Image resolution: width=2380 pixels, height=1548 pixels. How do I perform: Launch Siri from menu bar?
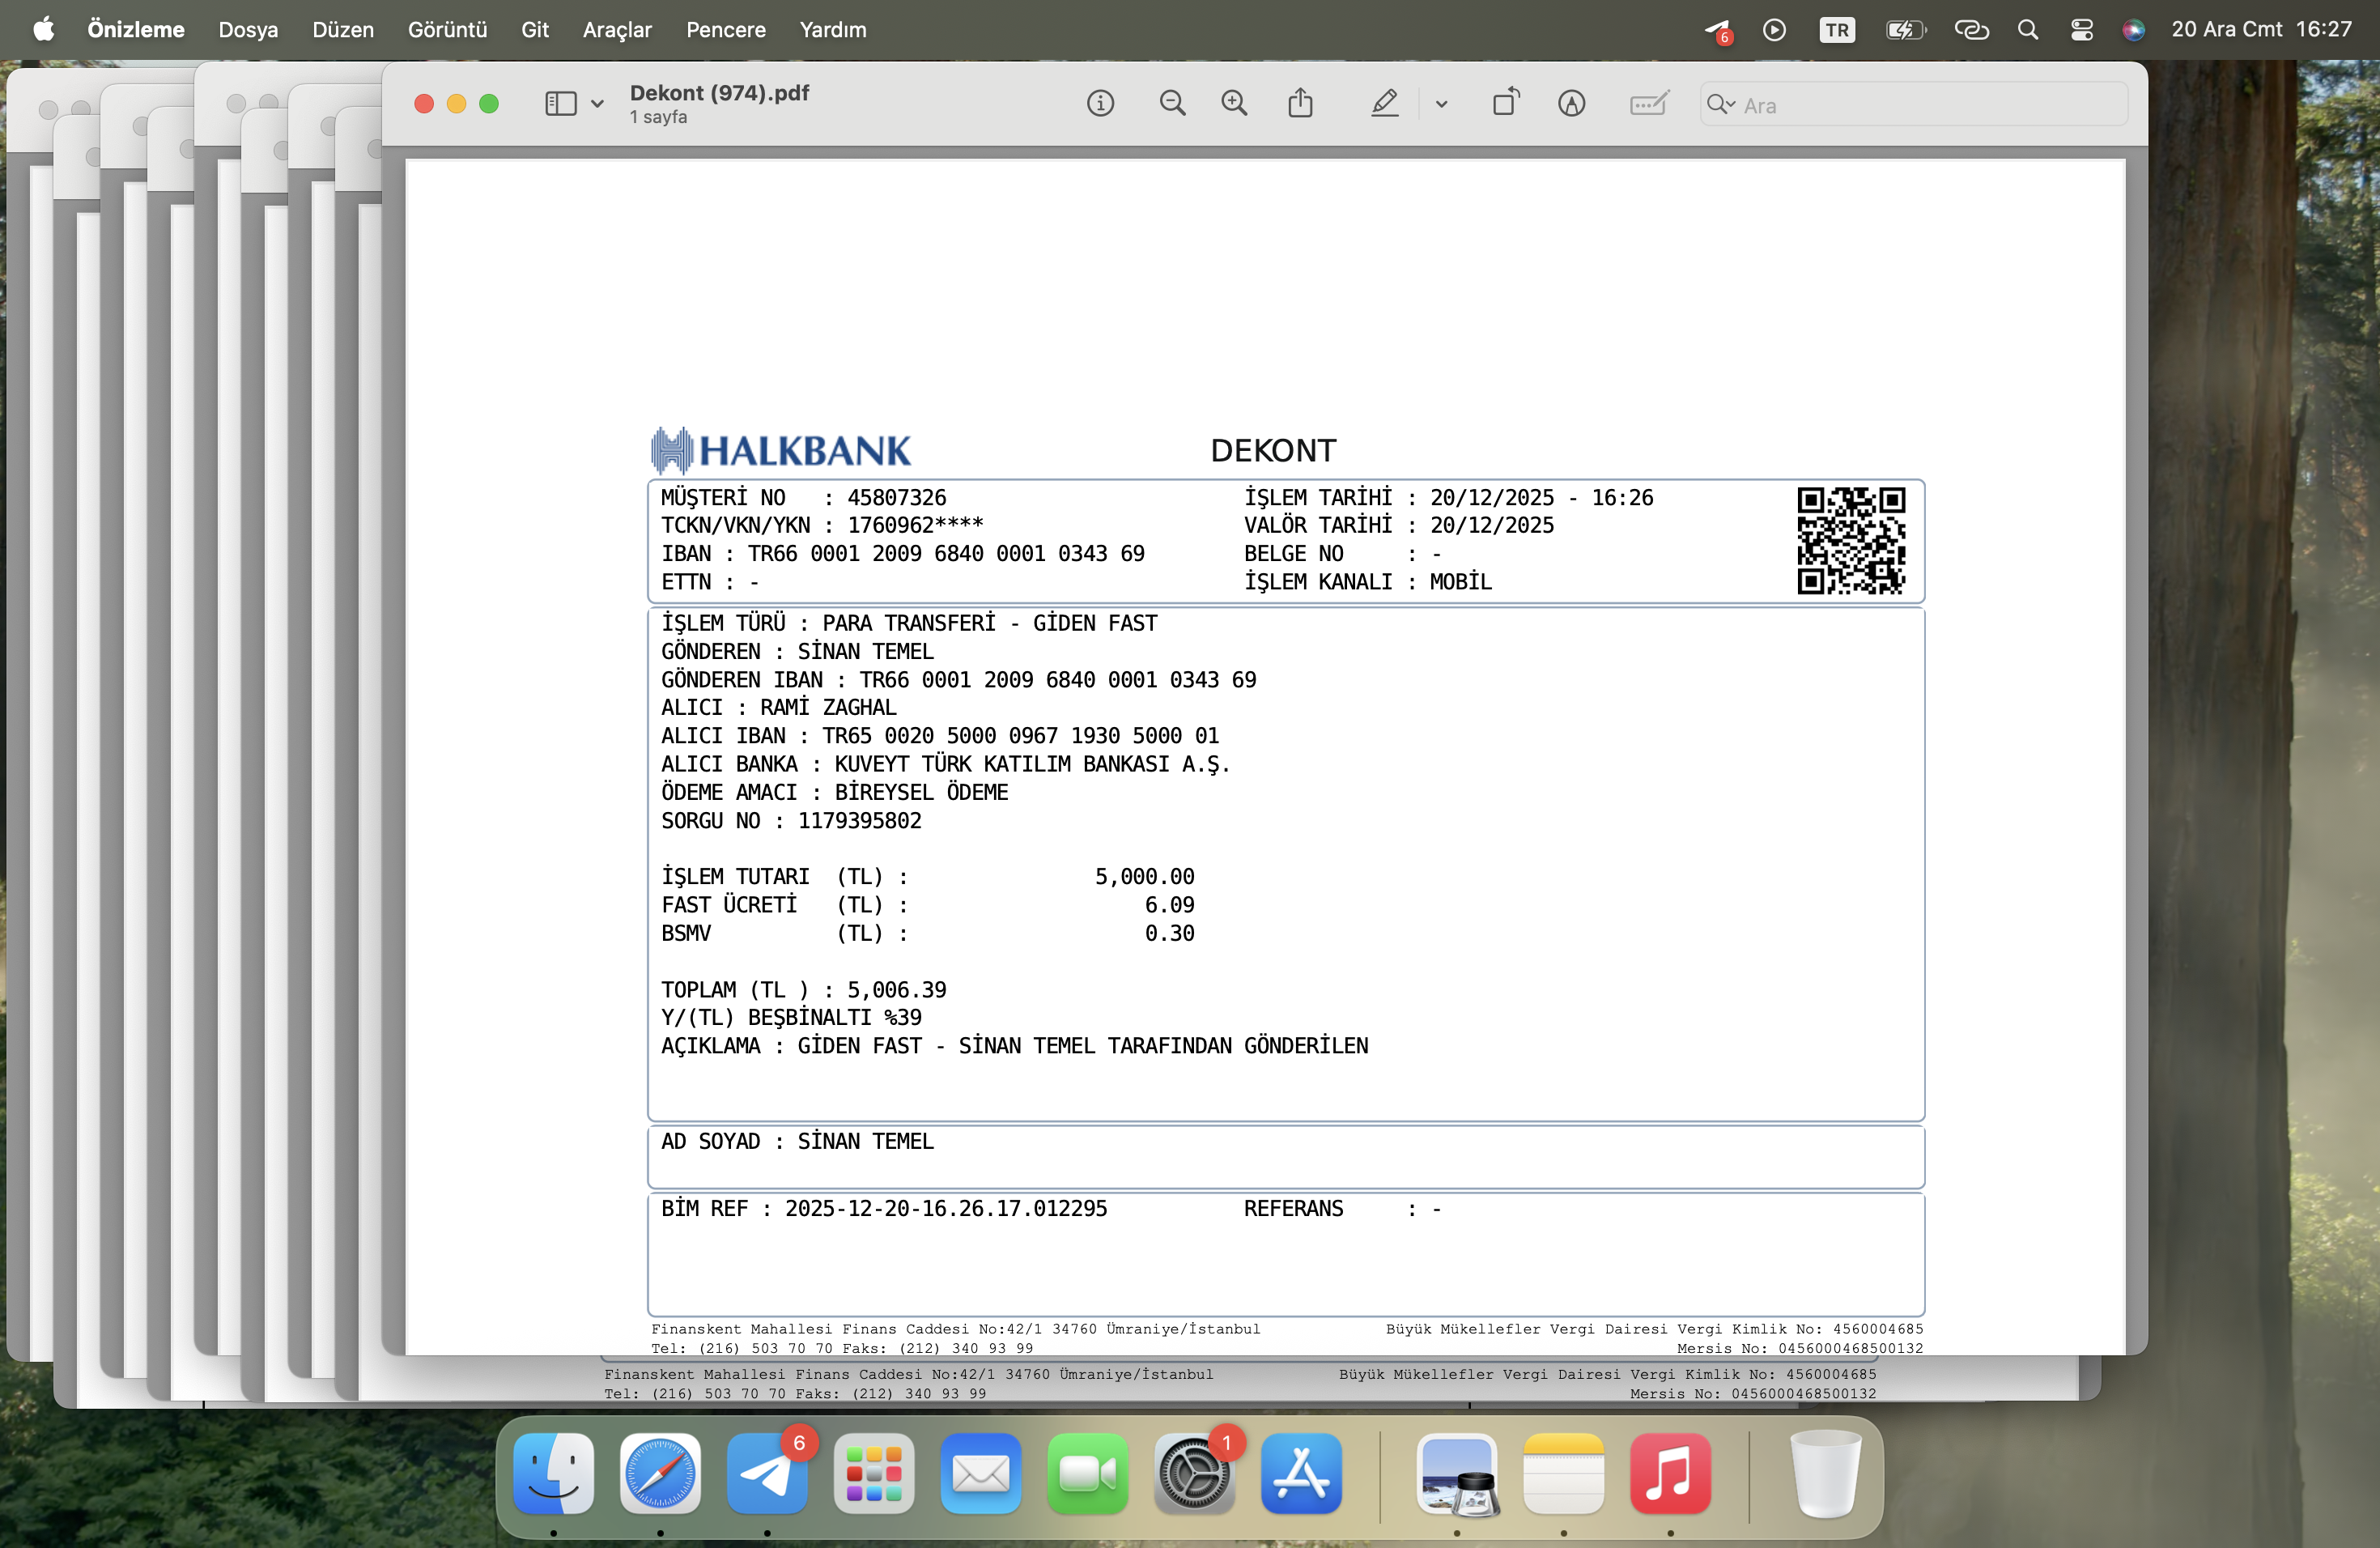click(x=2133, y=29)
